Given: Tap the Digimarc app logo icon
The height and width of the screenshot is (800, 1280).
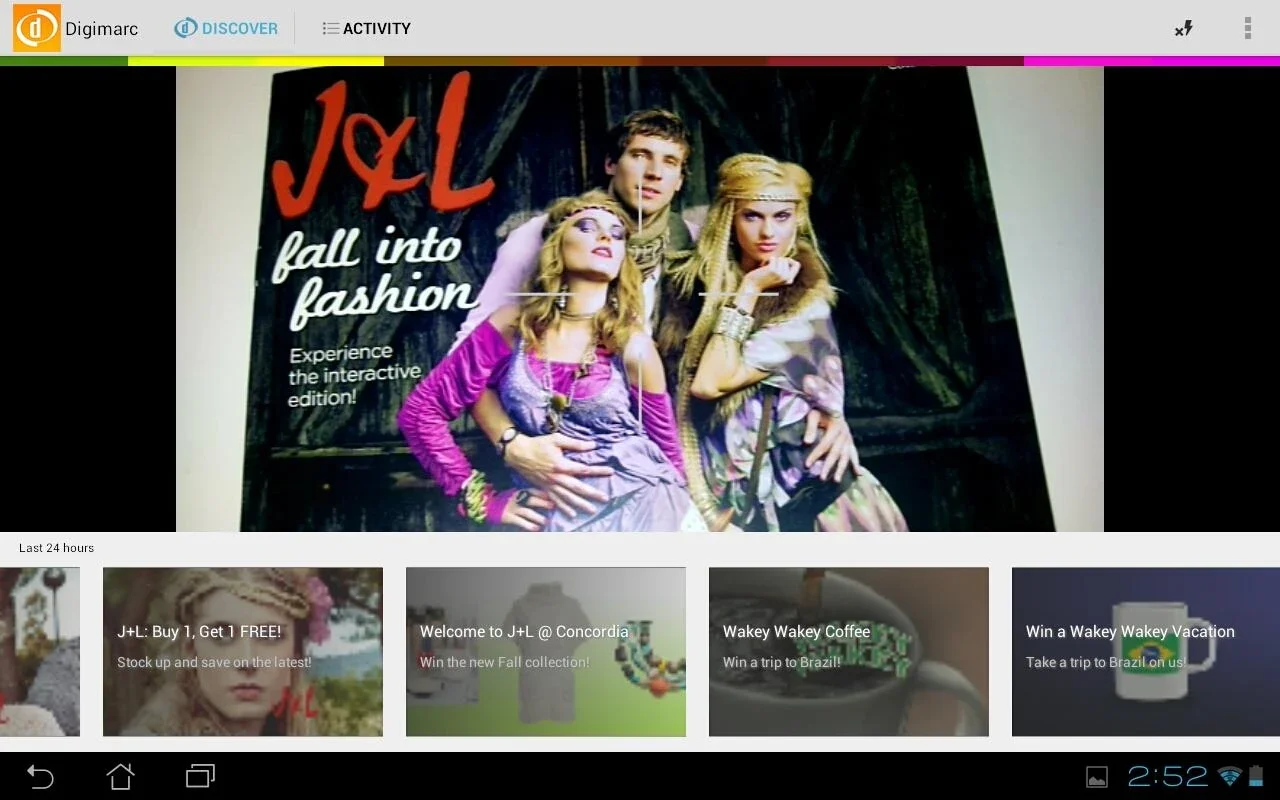Looking at the screenshot, I should (x=37, y=28).
